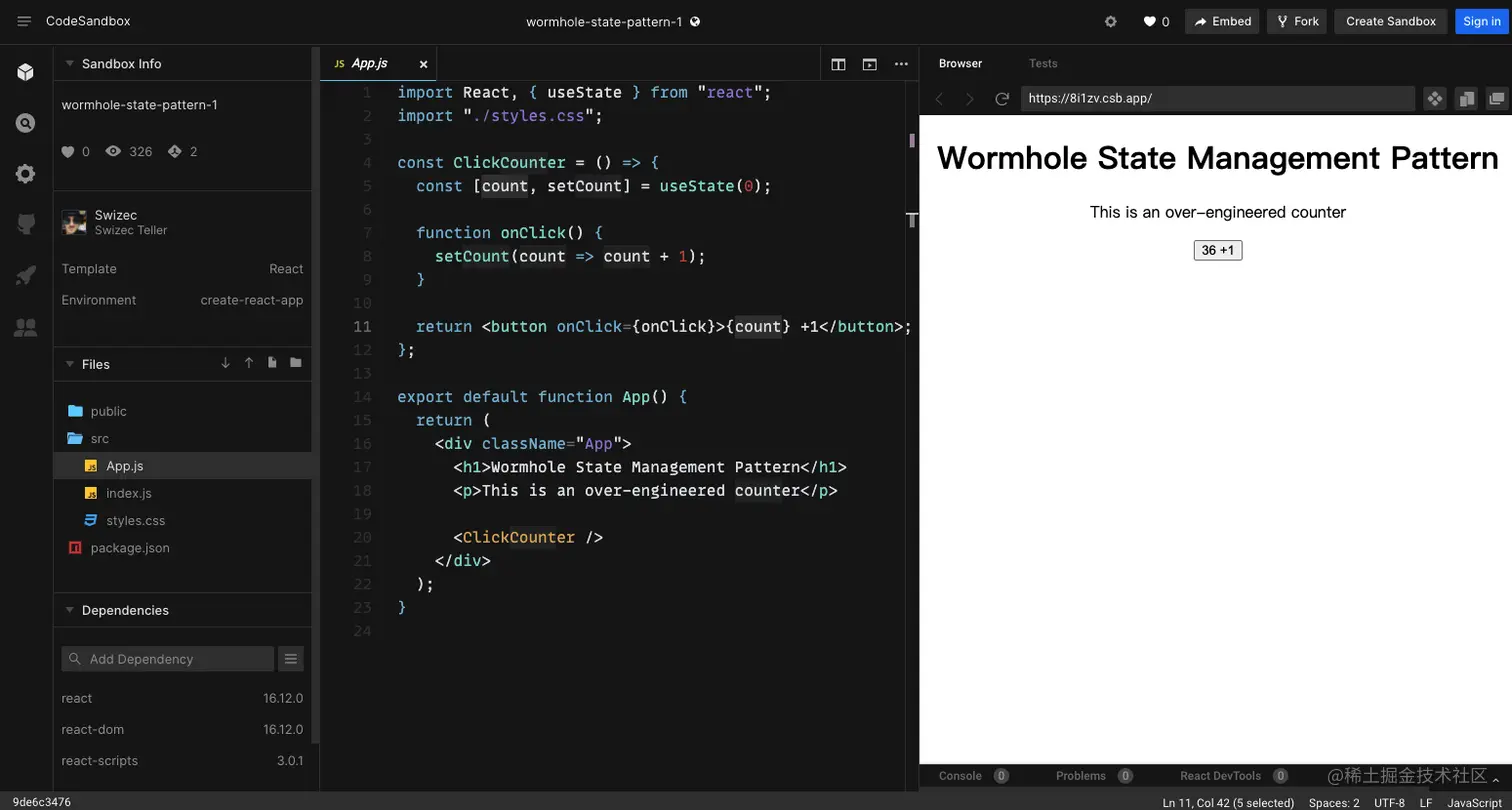1512x810 pixels.
Task: Open the Console panel
Action: click(x=972, y=776)
